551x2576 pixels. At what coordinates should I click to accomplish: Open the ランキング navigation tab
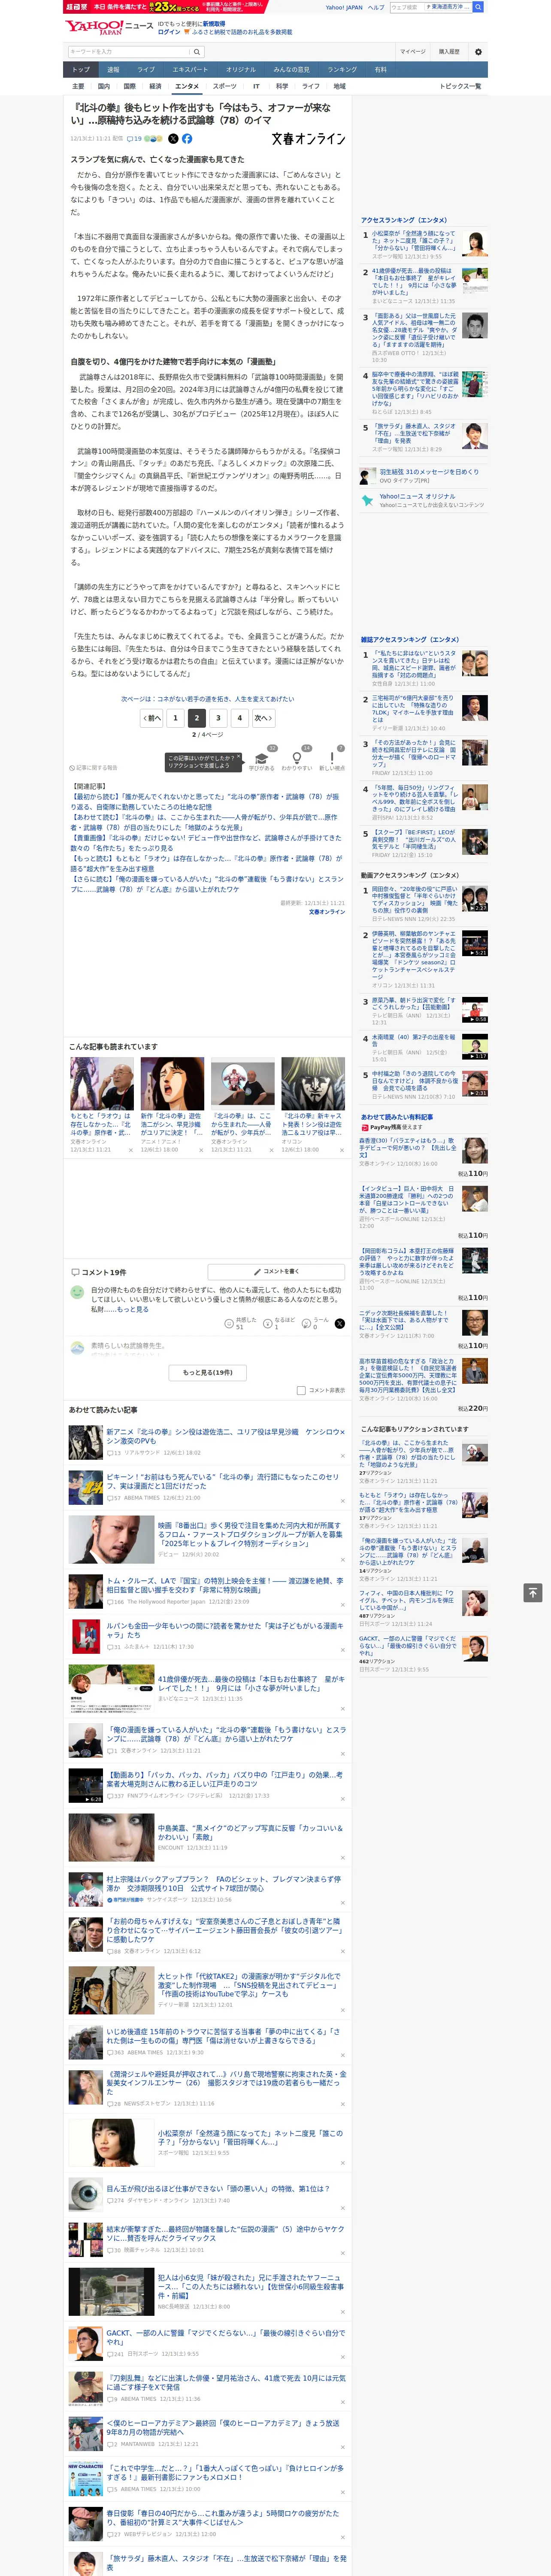coord(342,70)
